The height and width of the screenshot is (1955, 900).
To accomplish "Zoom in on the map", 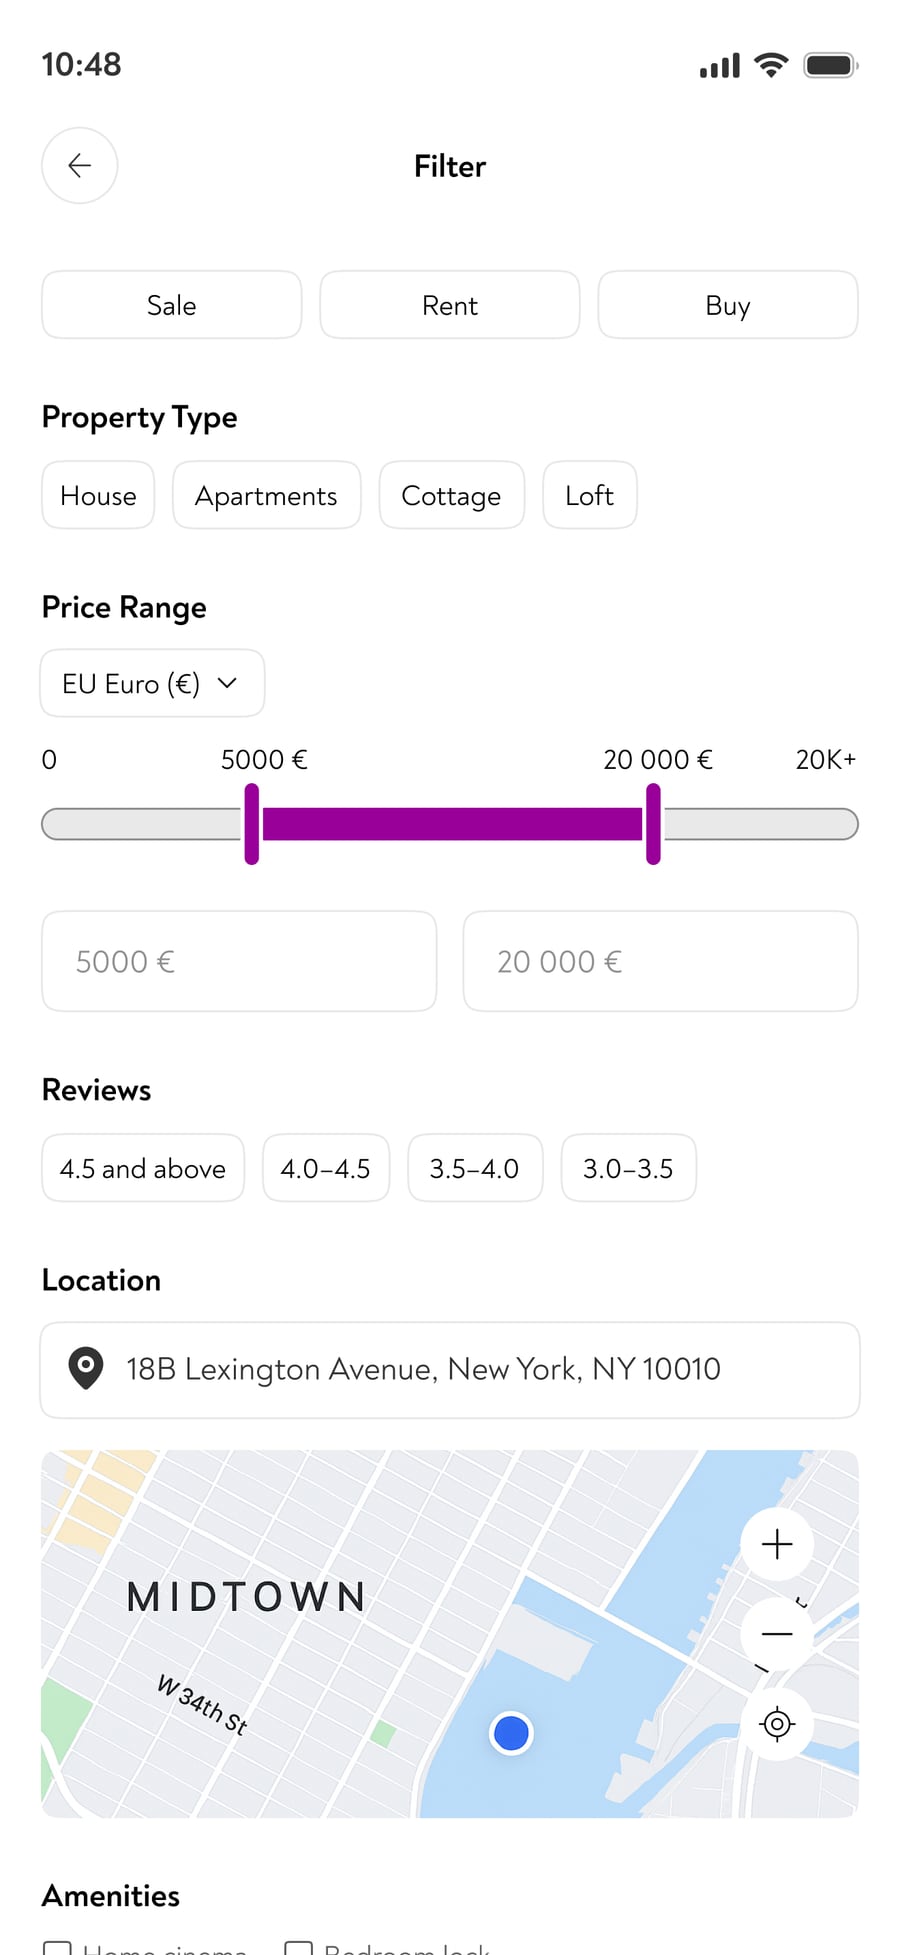I will click(x=777, y=1545).
